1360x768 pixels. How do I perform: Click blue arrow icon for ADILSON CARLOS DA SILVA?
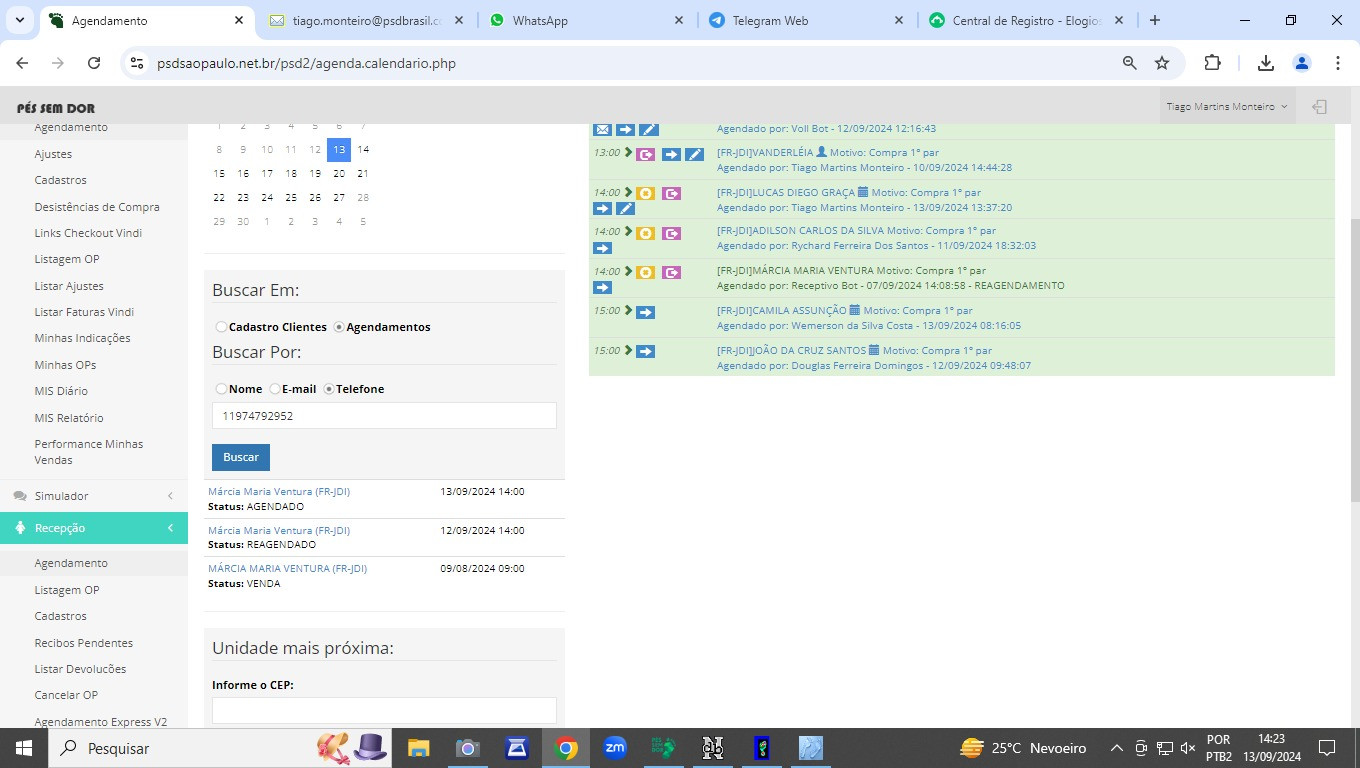602,248
